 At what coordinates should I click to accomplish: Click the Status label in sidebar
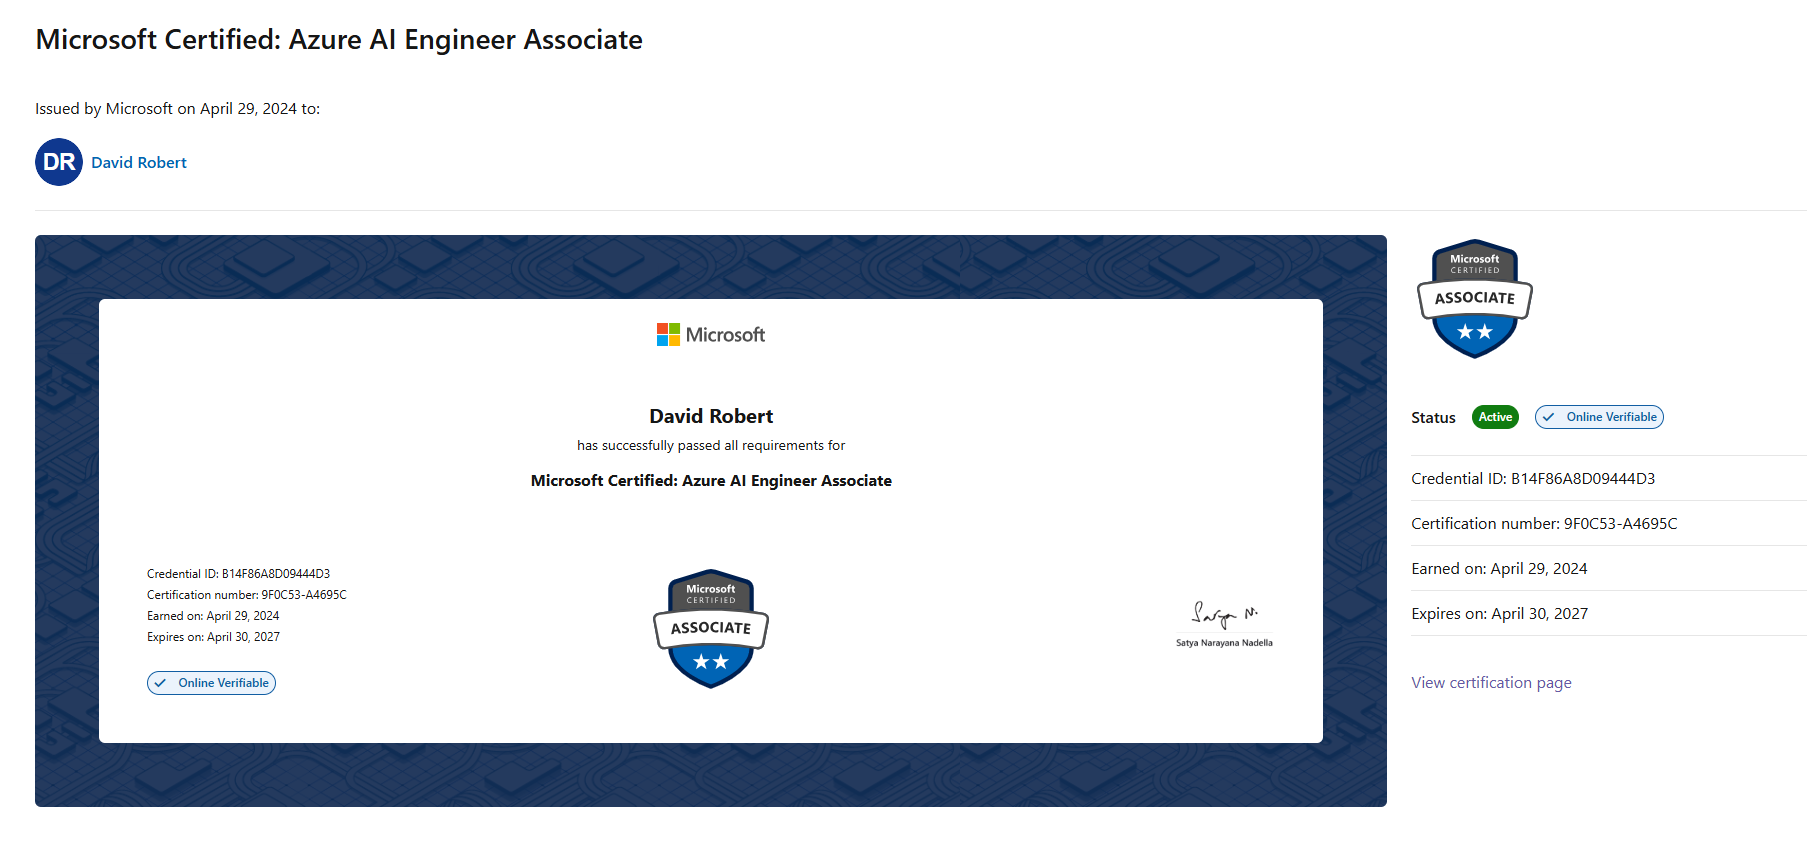pos(1433,417)
